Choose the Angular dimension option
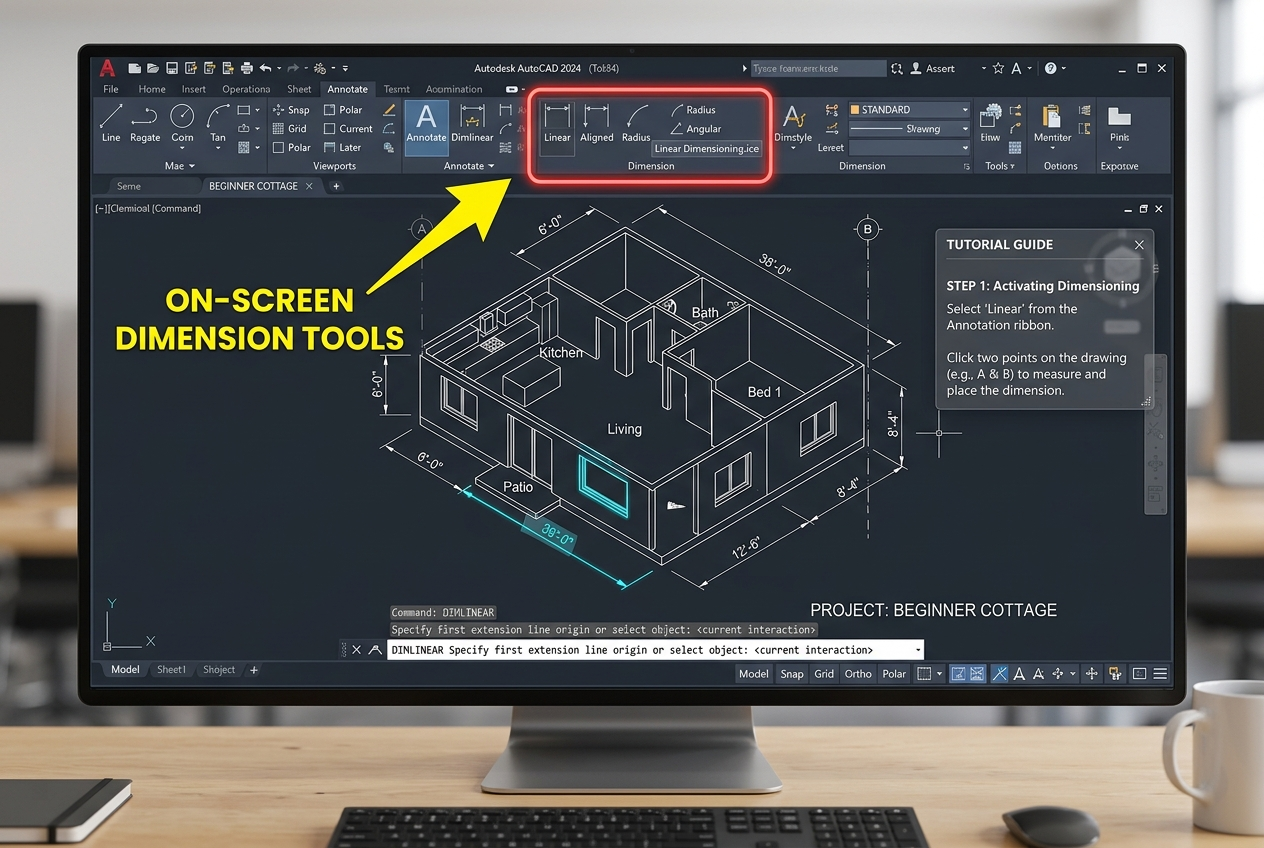This screenshot has height=848, width=1264. 696,129
